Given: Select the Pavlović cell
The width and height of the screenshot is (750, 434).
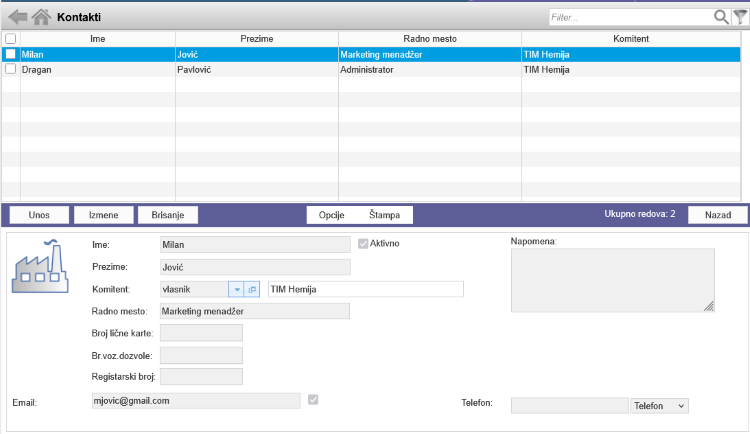Looking at the screenshot, I should pyautogui.click(x=257, y=69).
